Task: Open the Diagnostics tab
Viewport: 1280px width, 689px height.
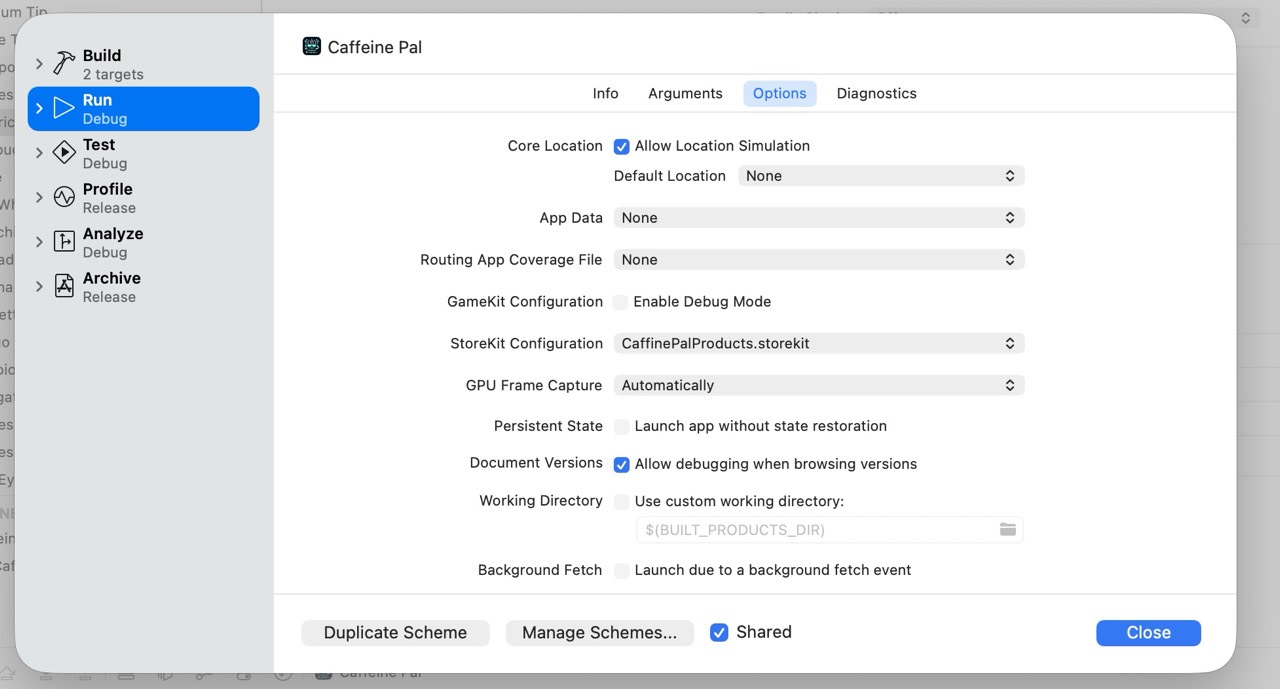Action: 876,93
